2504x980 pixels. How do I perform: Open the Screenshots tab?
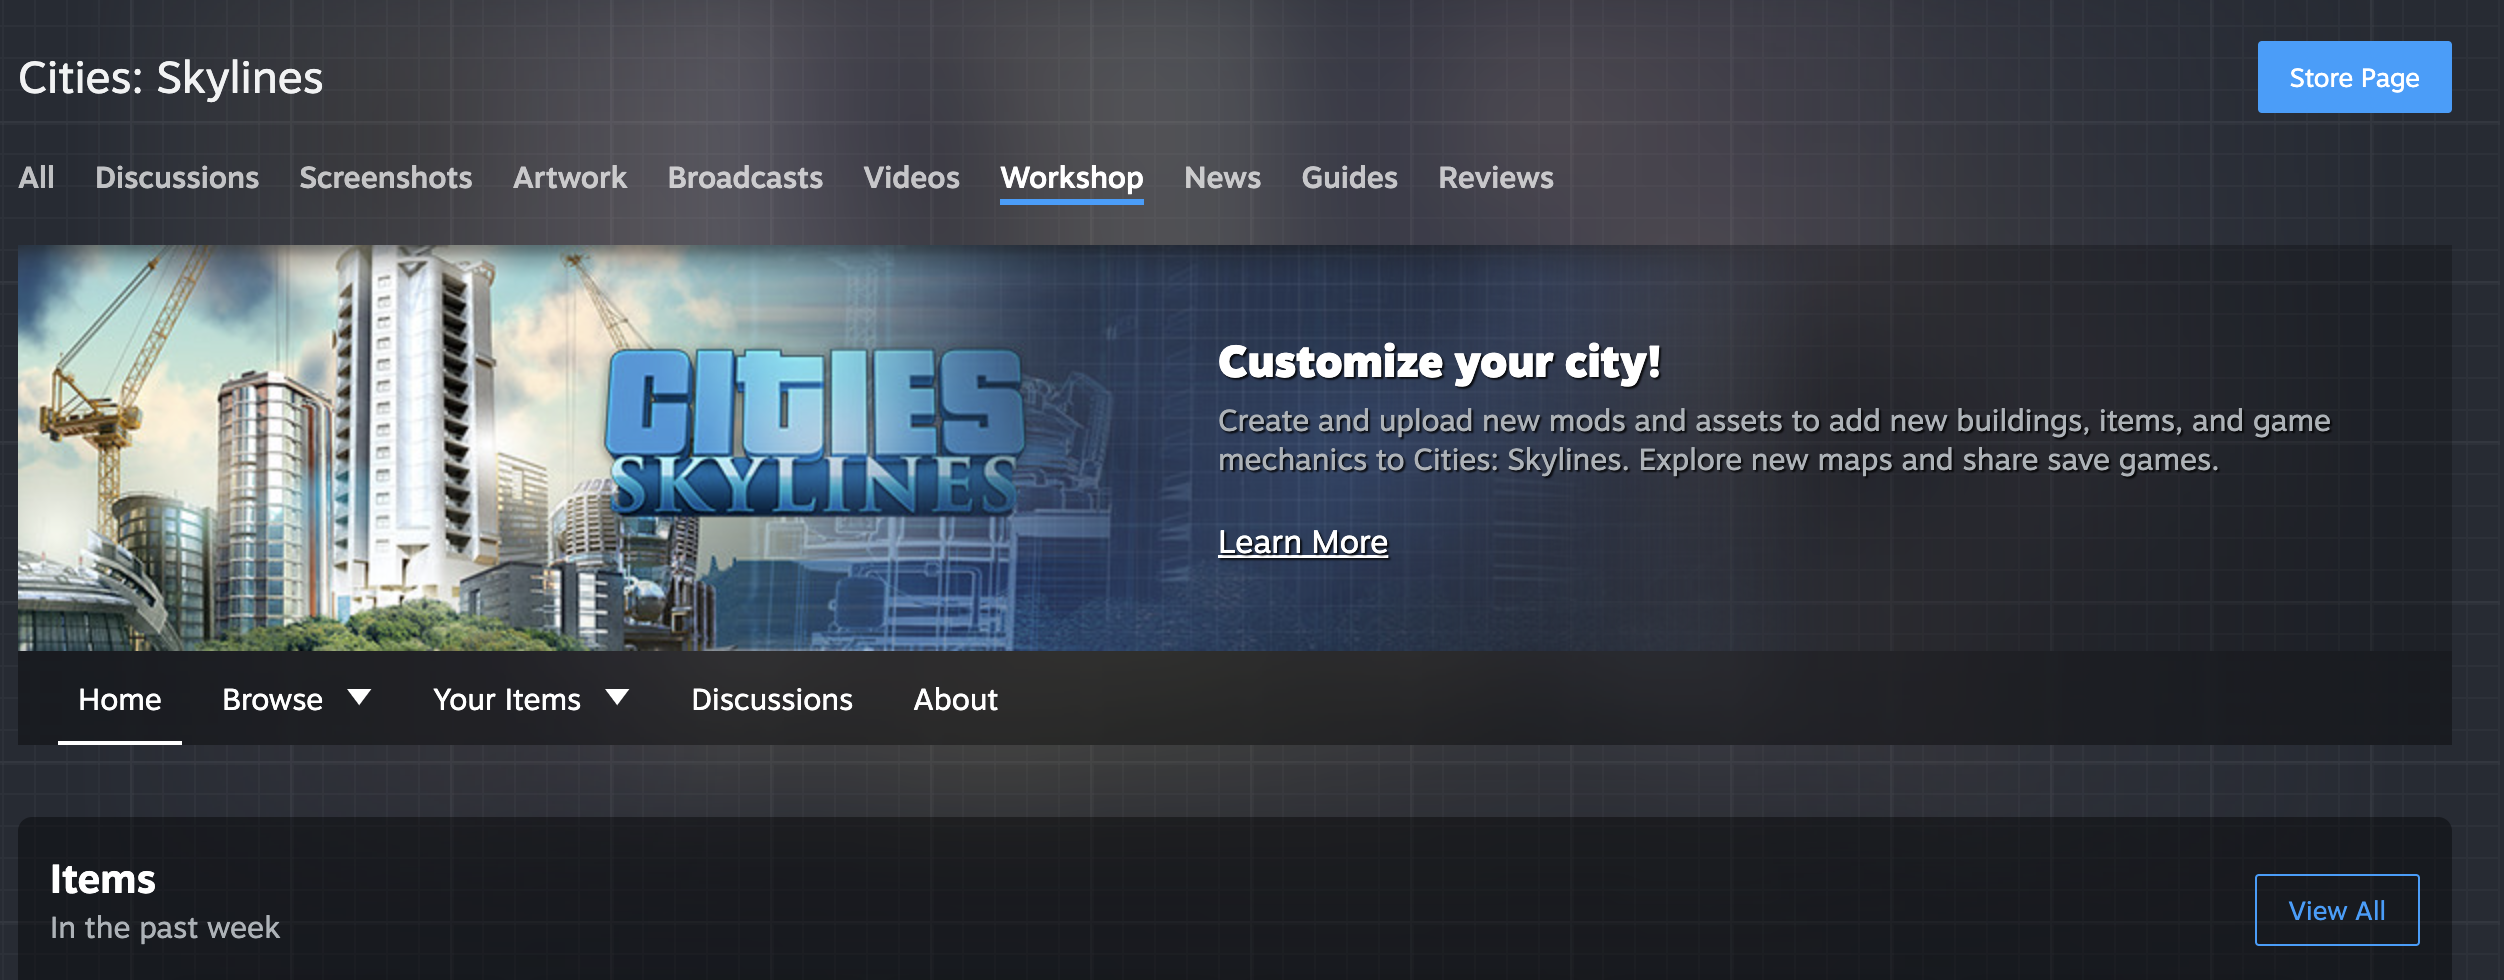point(386,177)
